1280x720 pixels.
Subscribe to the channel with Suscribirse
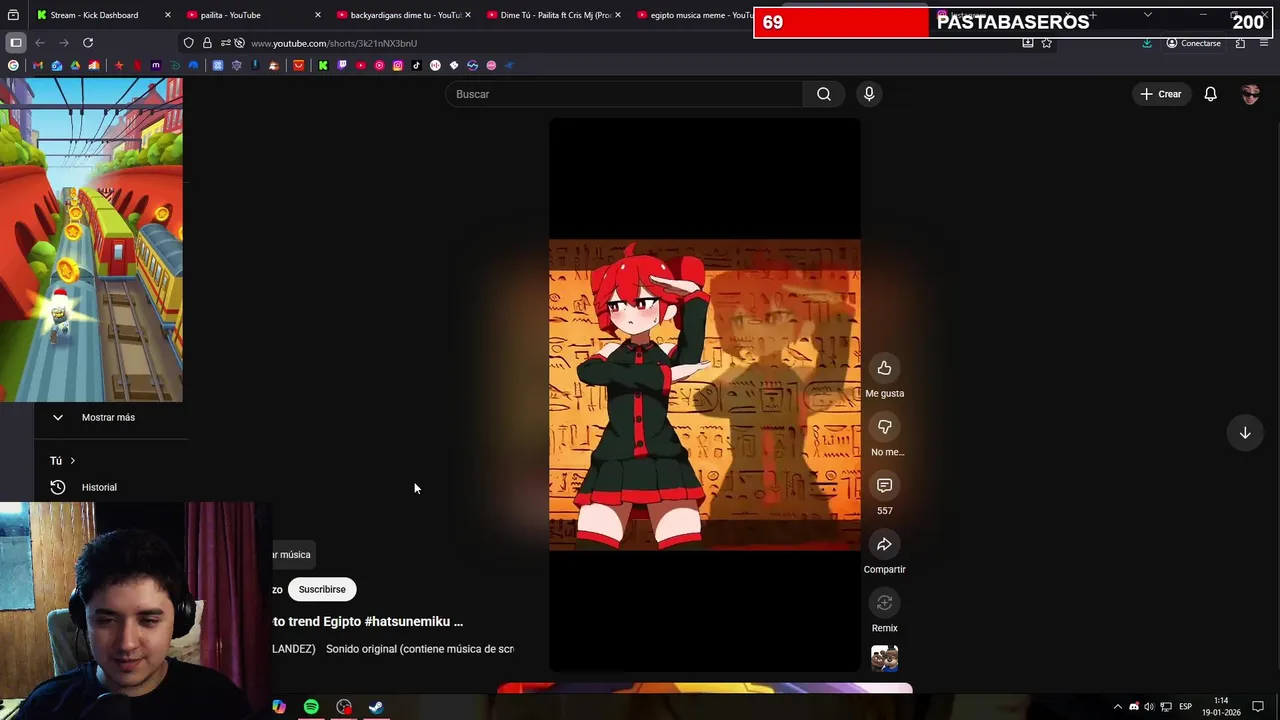pyautogui.click(x=322, y=589)
